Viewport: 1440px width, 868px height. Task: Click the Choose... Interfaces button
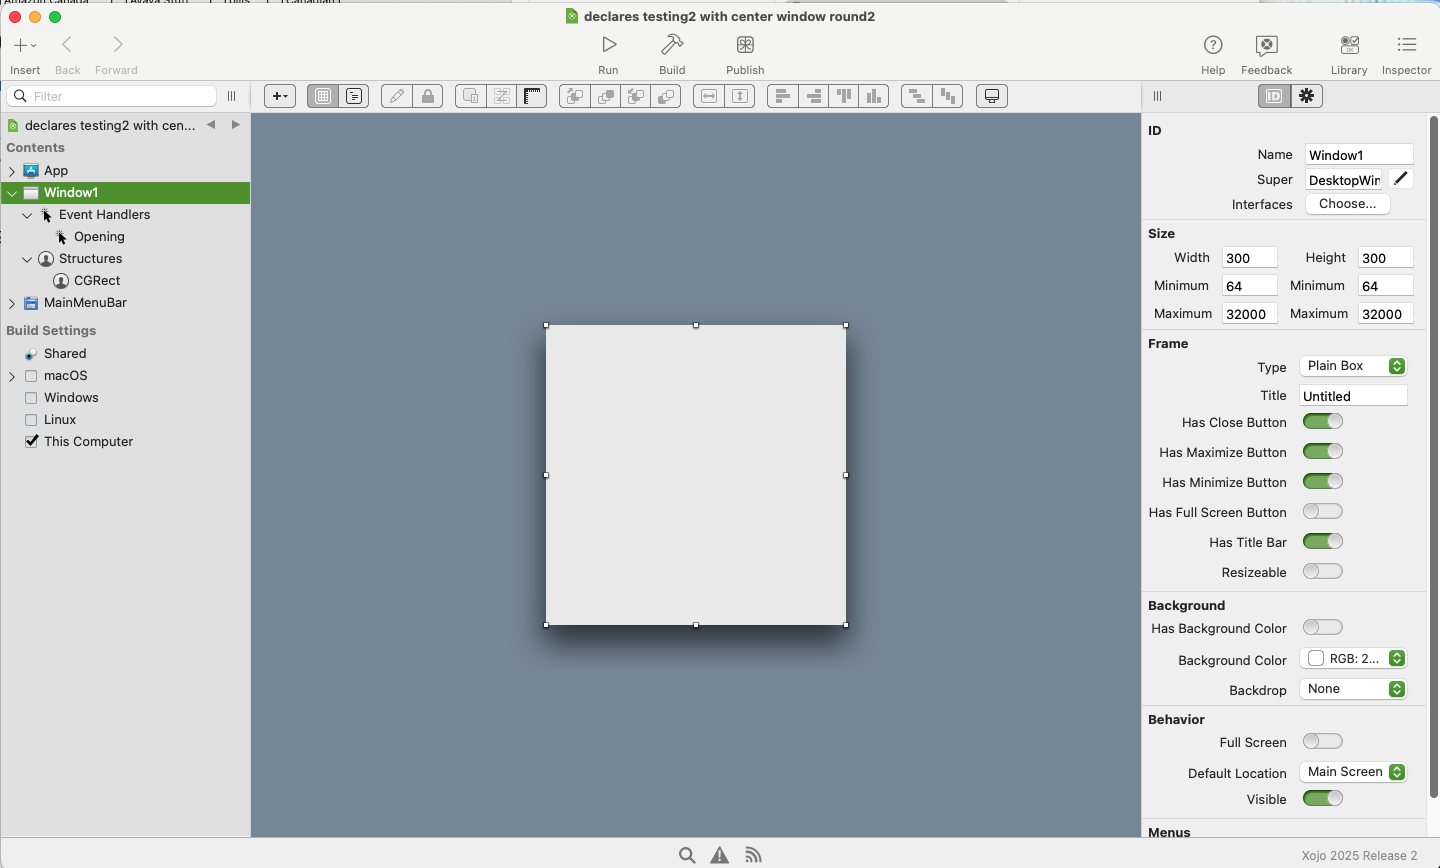tap(1347, 204)
